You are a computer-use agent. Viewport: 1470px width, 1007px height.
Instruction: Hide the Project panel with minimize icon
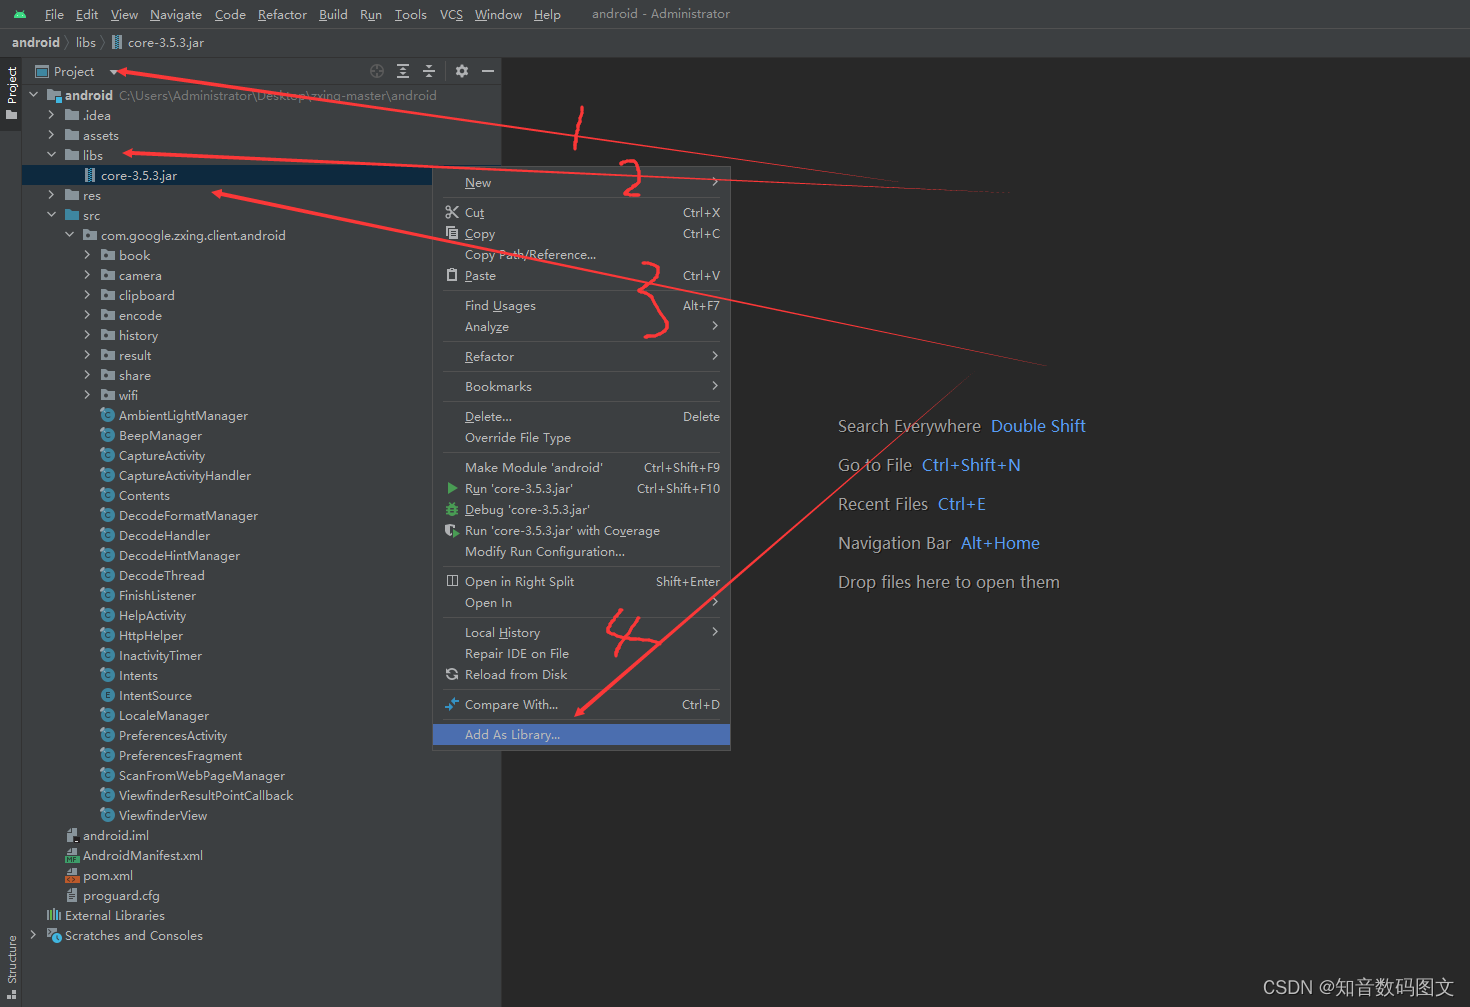pos(488,71)
